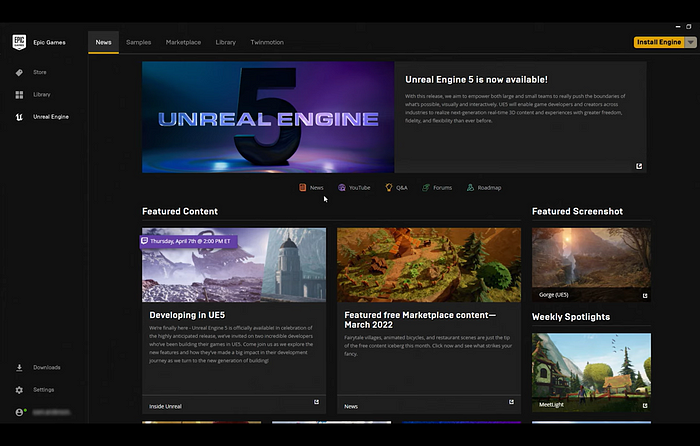Switch to the Marketplace tab
700x446 pixels.
[x=183, y=42]
